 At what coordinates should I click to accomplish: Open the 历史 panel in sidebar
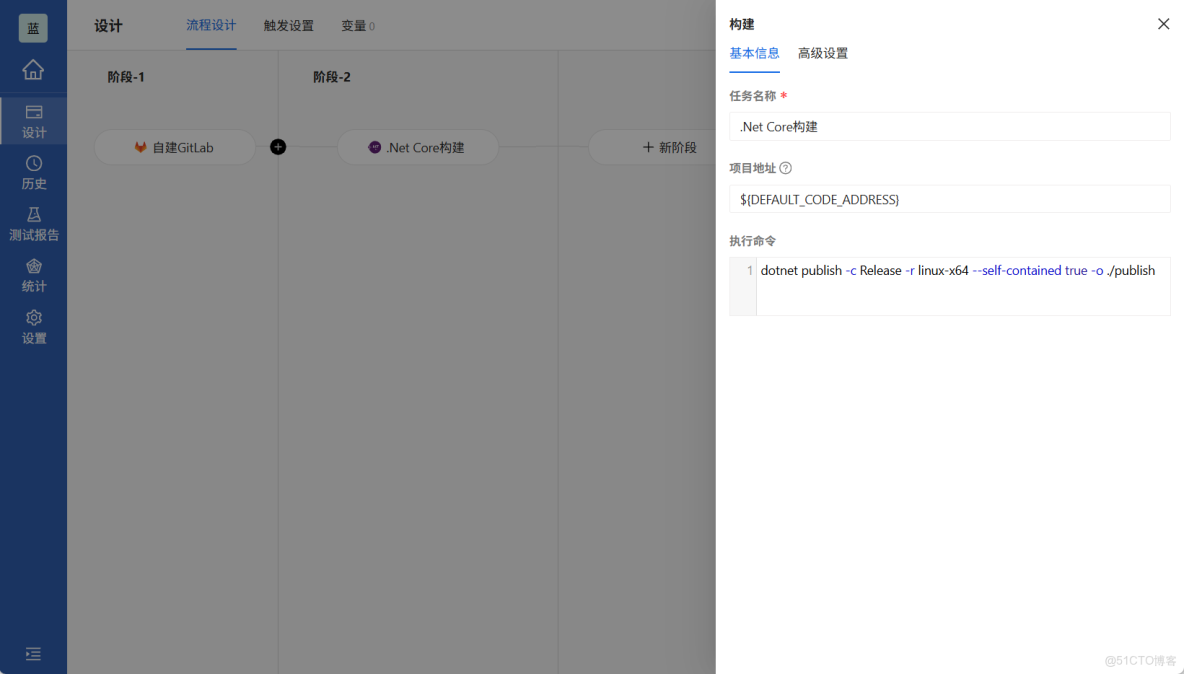pyautogui.click(x=33, y=170)
